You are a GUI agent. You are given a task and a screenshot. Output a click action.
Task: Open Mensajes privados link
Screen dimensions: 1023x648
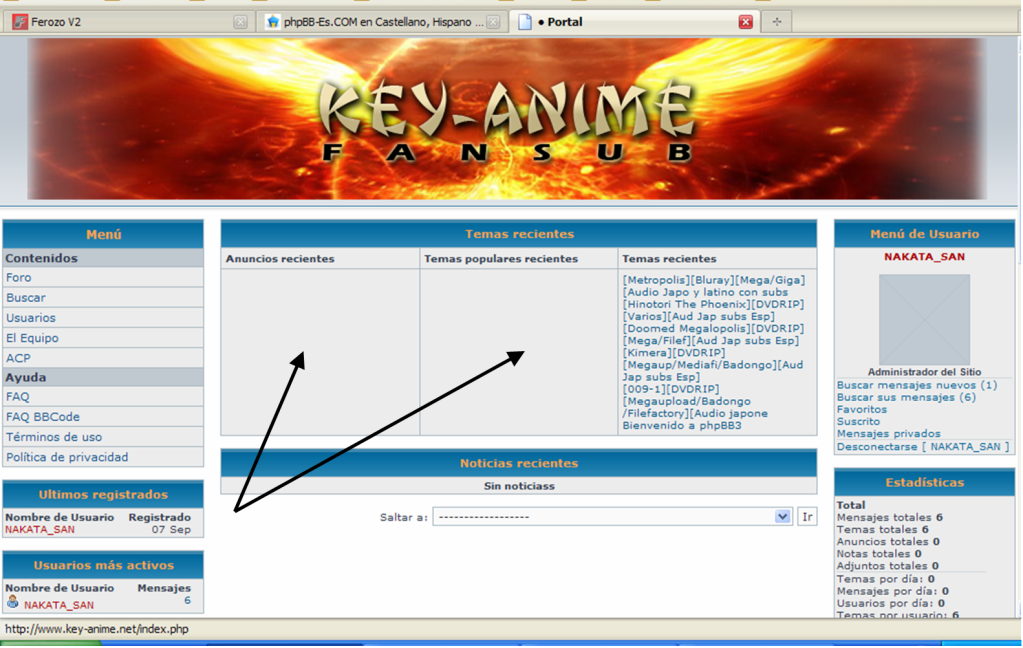pyautogui.click(x=889, y=434)
